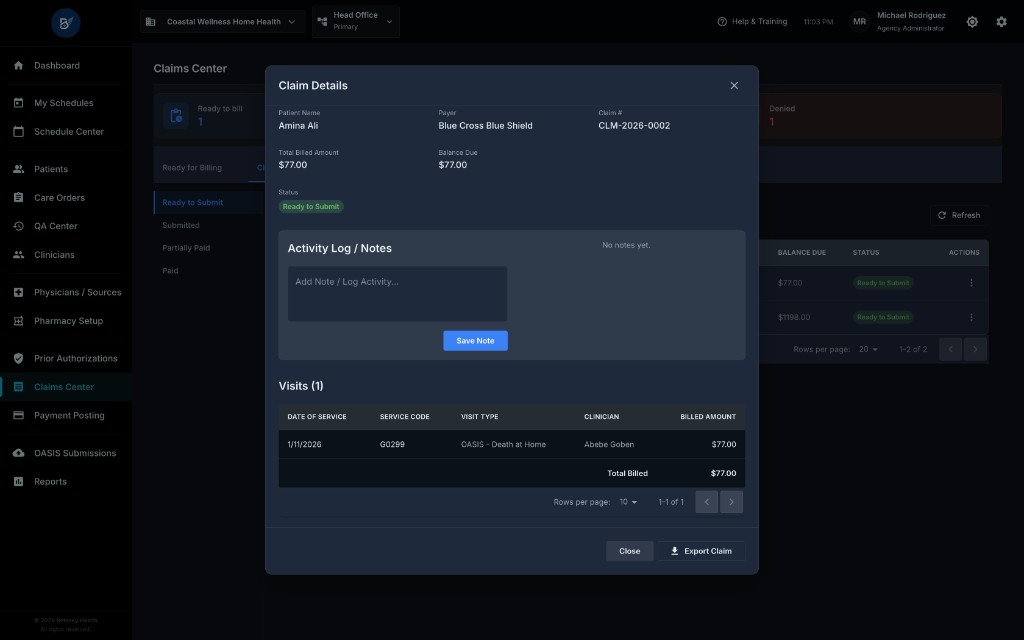Click patient name Amina Ali

(x=298, y=125)
